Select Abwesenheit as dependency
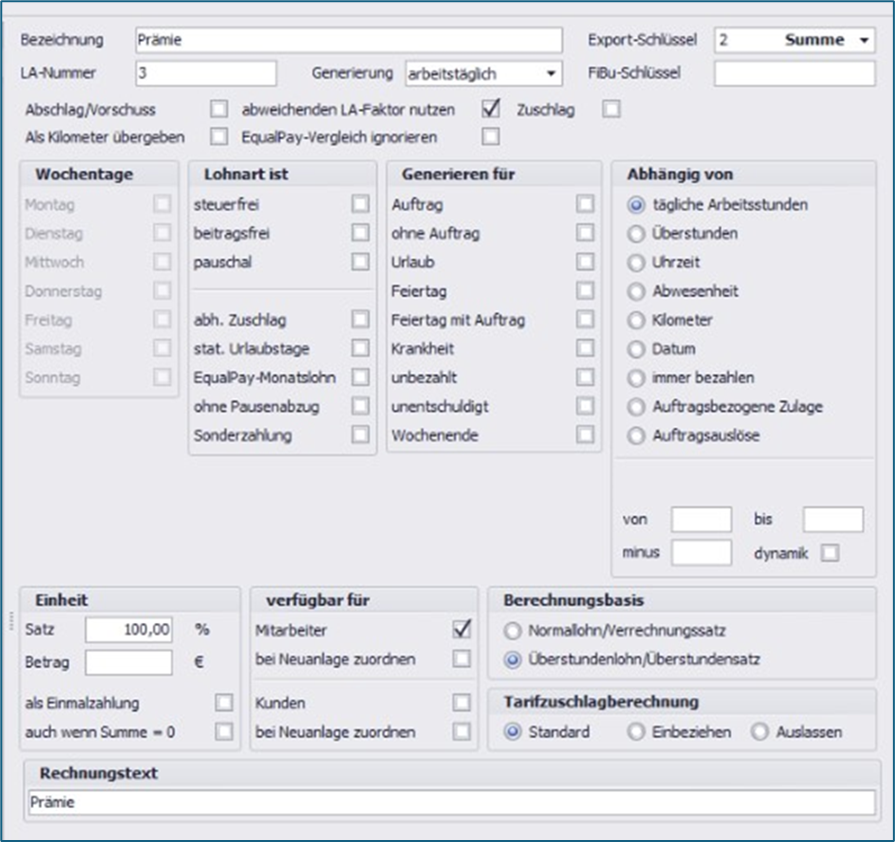This screenshot has height=842, width=895. point(636,291)
